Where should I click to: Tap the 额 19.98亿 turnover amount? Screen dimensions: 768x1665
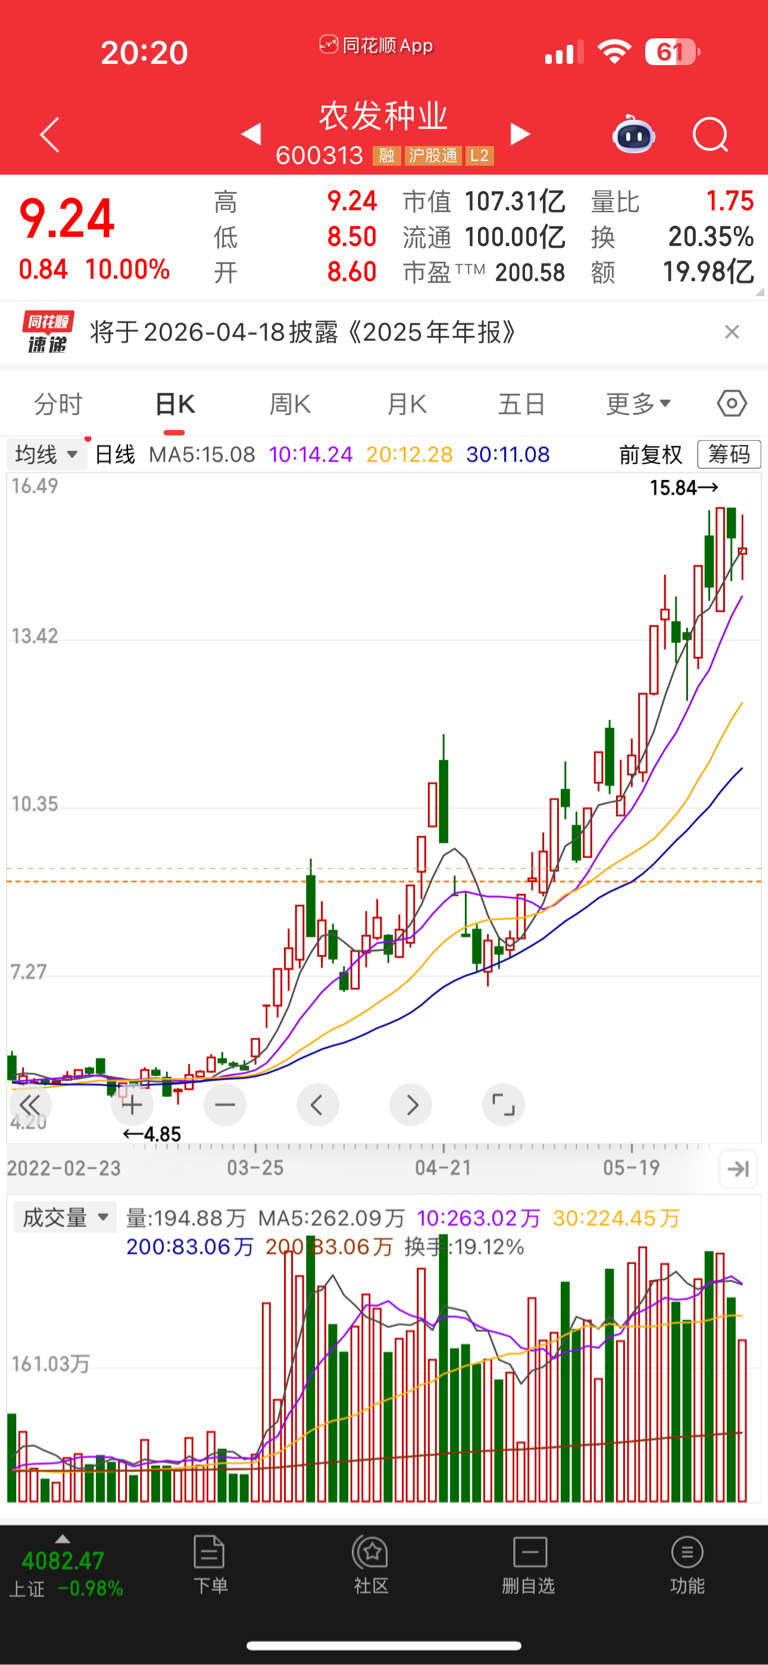[x=672, y=272]
